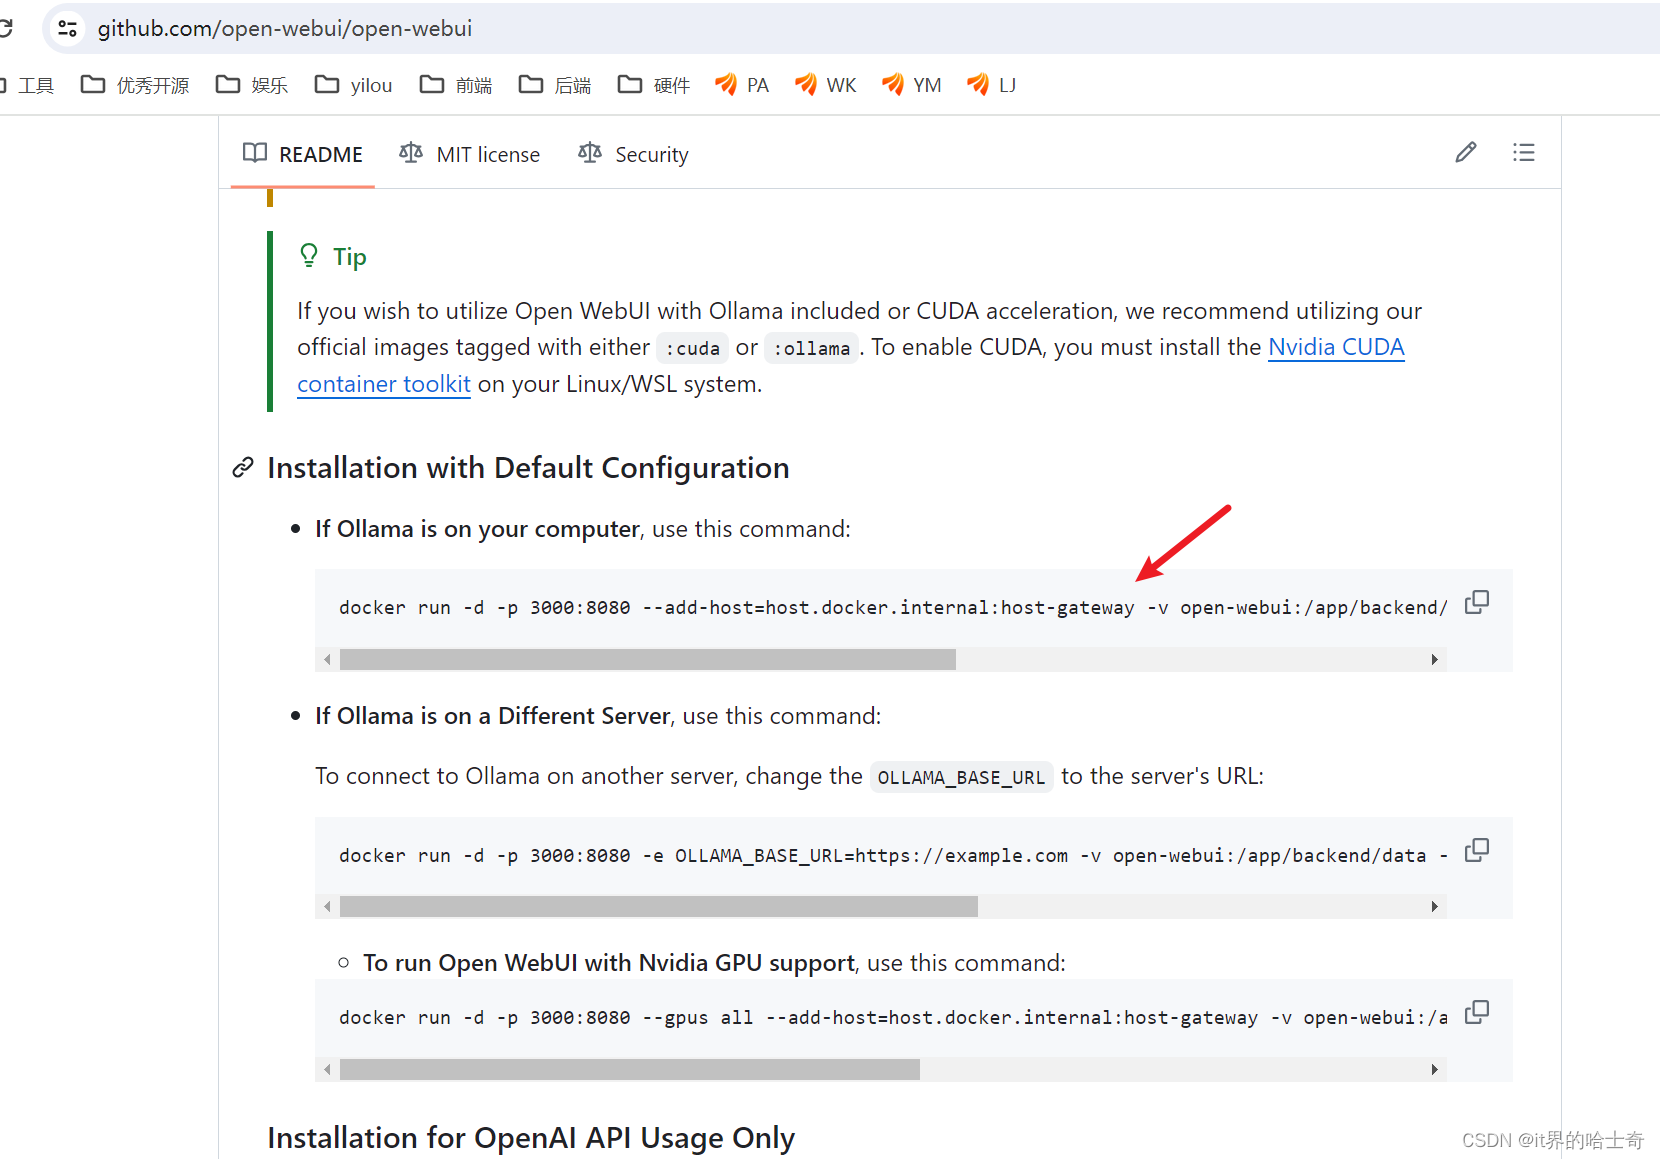Open the Nvidia CUDA link

[x=1336, y=347]
